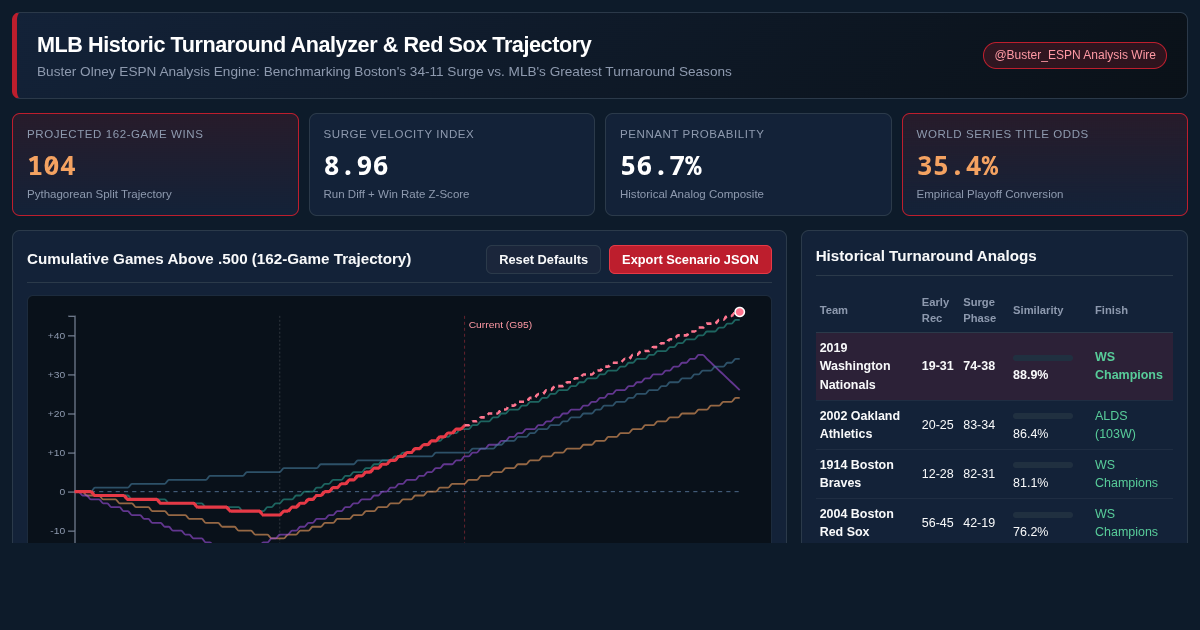Click the Similarity column header

(x=1038, y=310)
